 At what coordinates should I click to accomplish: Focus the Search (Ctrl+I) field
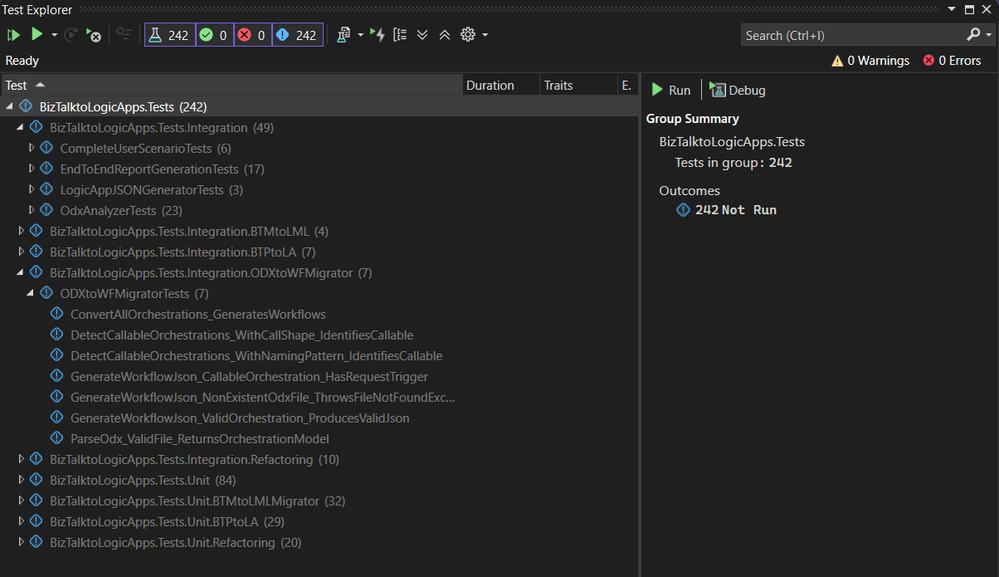pos(852,35)
